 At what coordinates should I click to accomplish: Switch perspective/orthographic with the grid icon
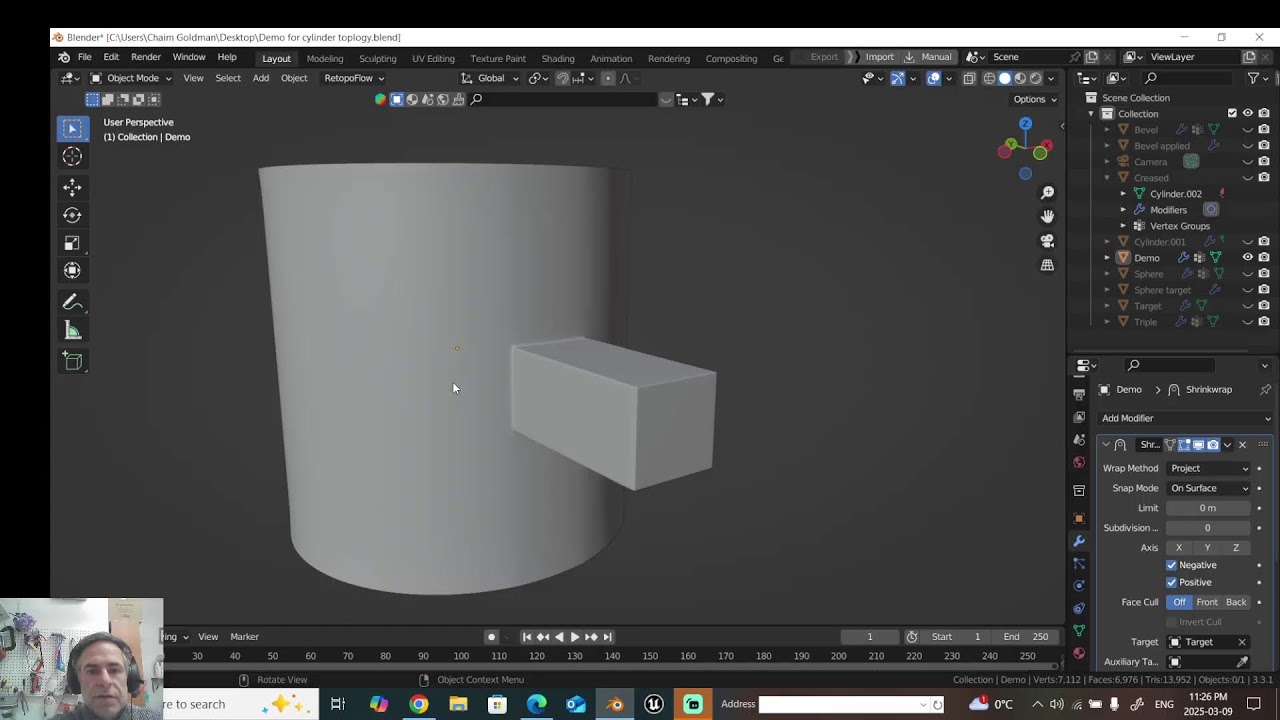pyautogui.click(x=1047, y=265)
